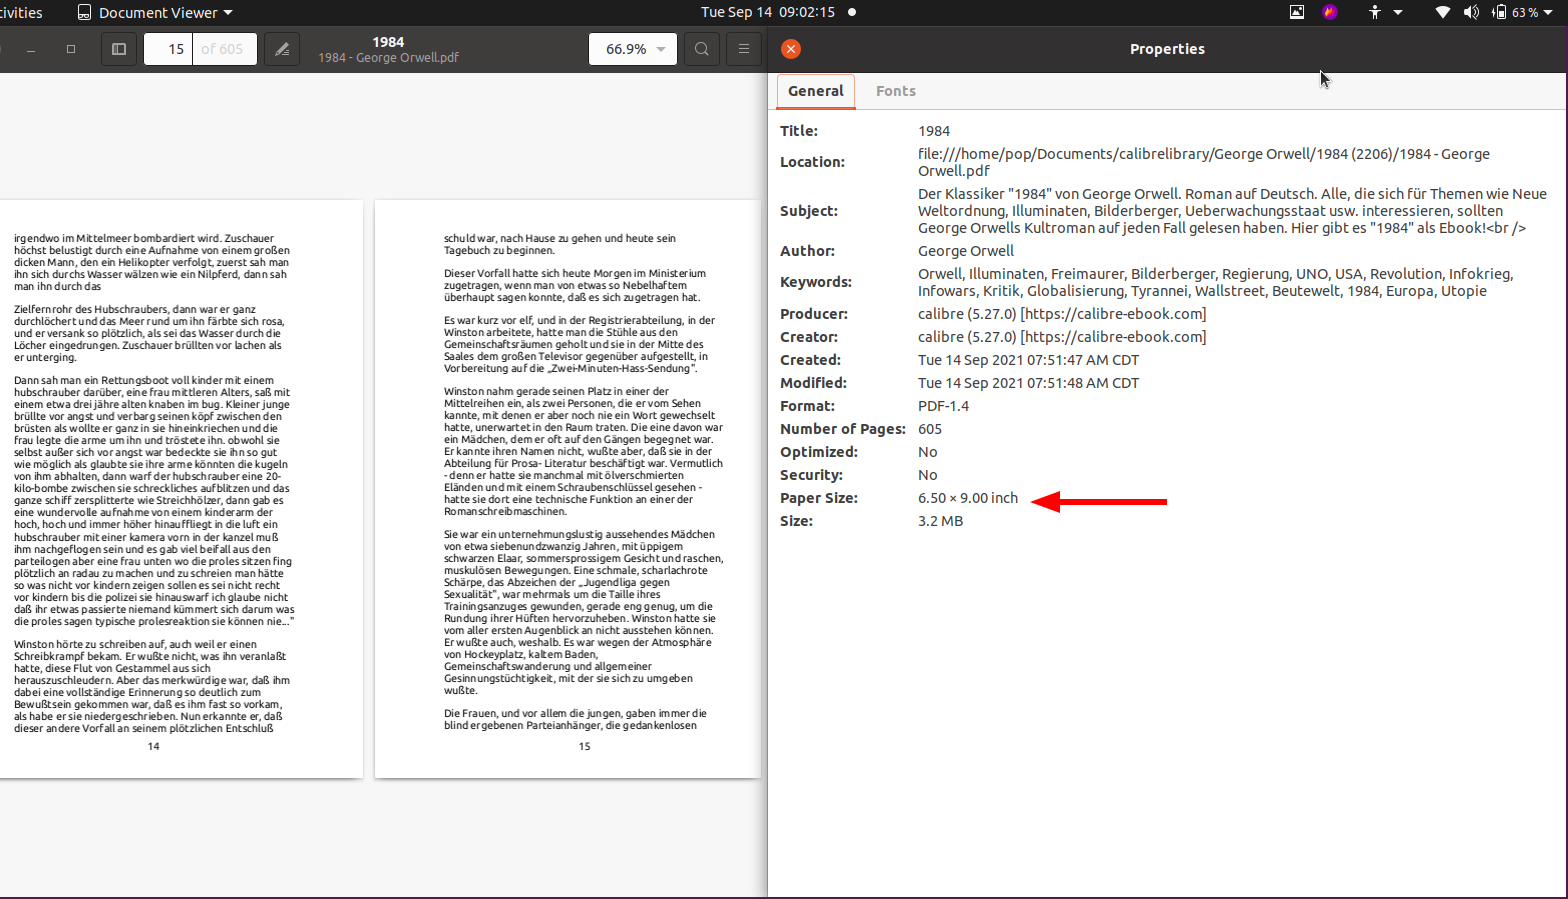Click the page number field showing 15
Image resolution: width=1568 pixels, height=899 pixels.
pos(169,49)
